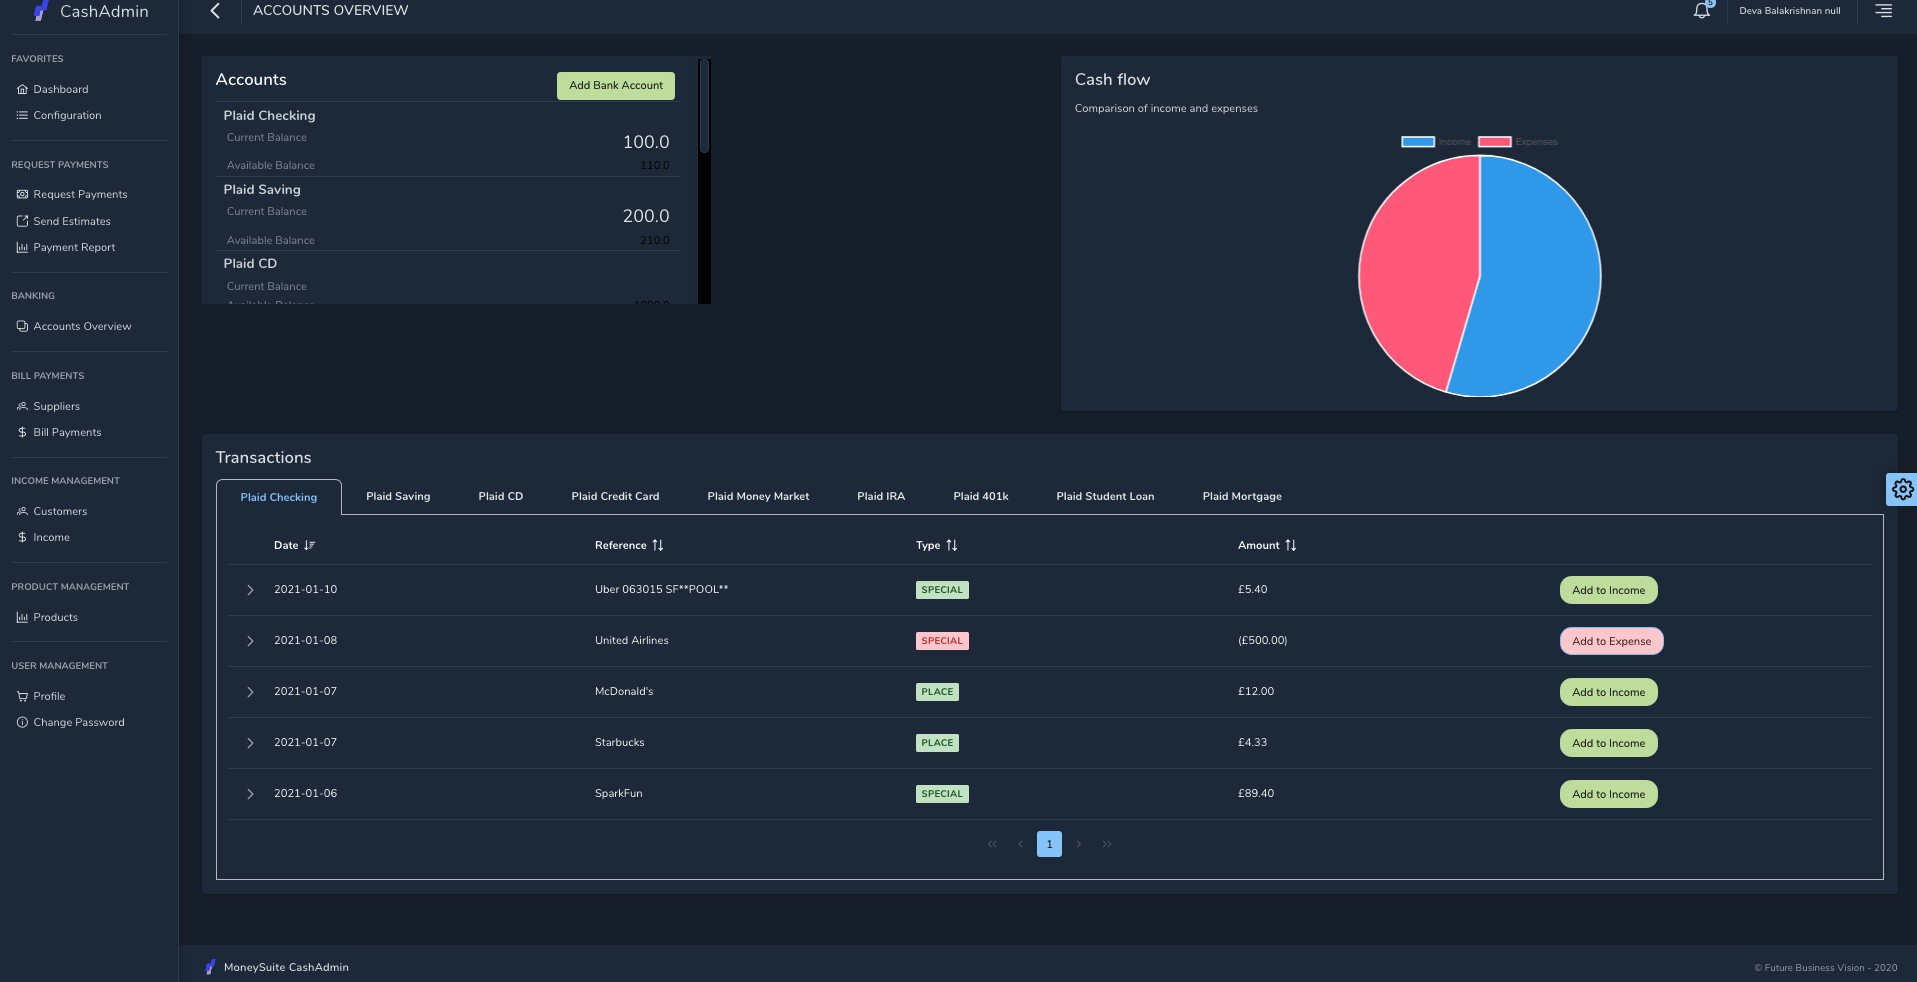Click the notification bell icon
The image size is (1917, 982).
(x=1701, y=11)
